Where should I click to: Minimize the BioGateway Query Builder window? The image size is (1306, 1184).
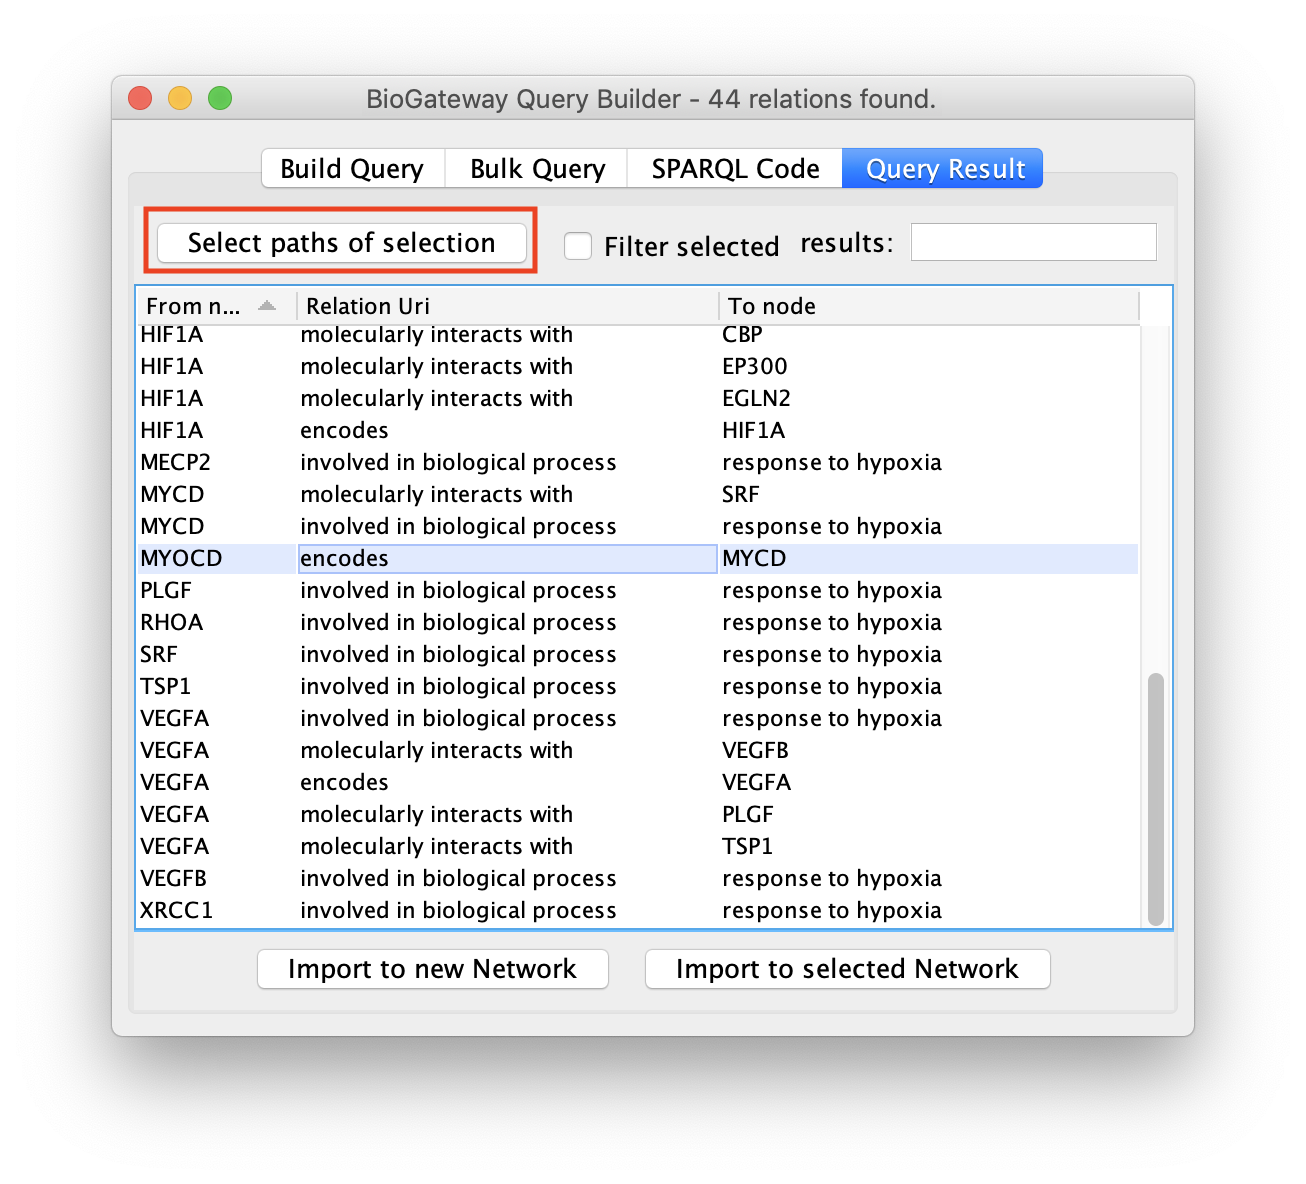point(180,98)
